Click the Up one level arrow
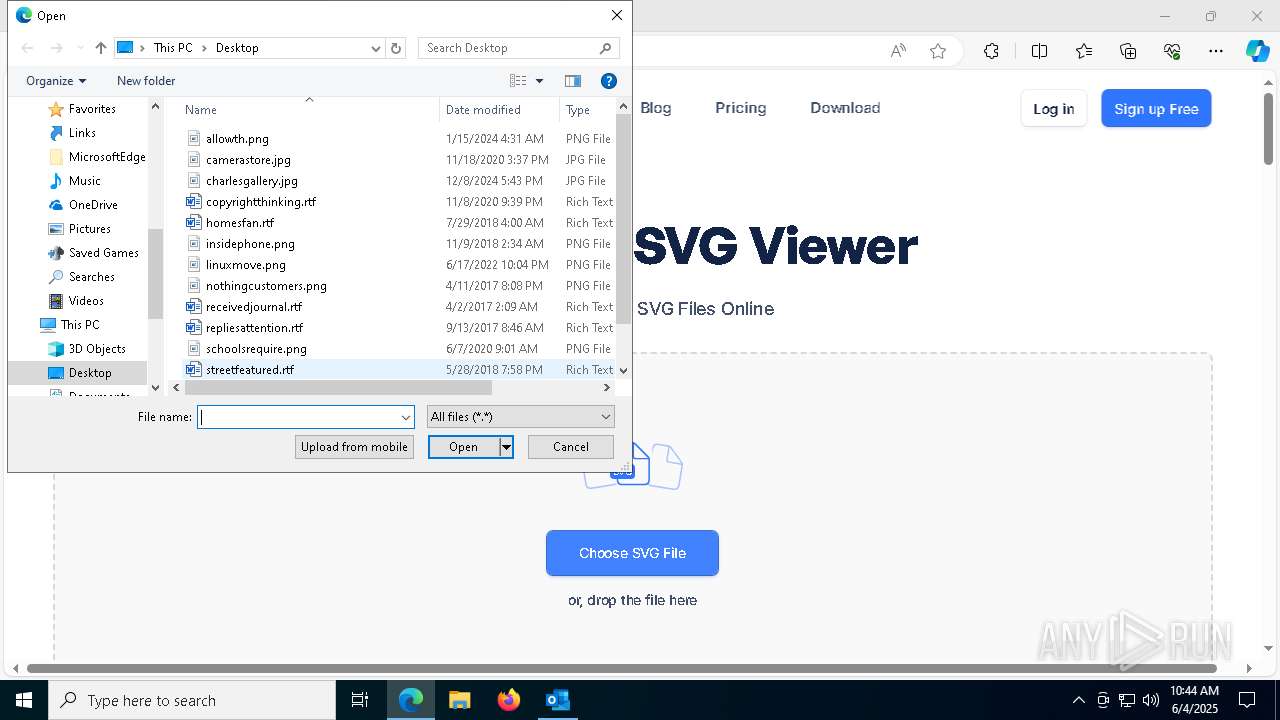The image size is (1280, 720). 100,48
